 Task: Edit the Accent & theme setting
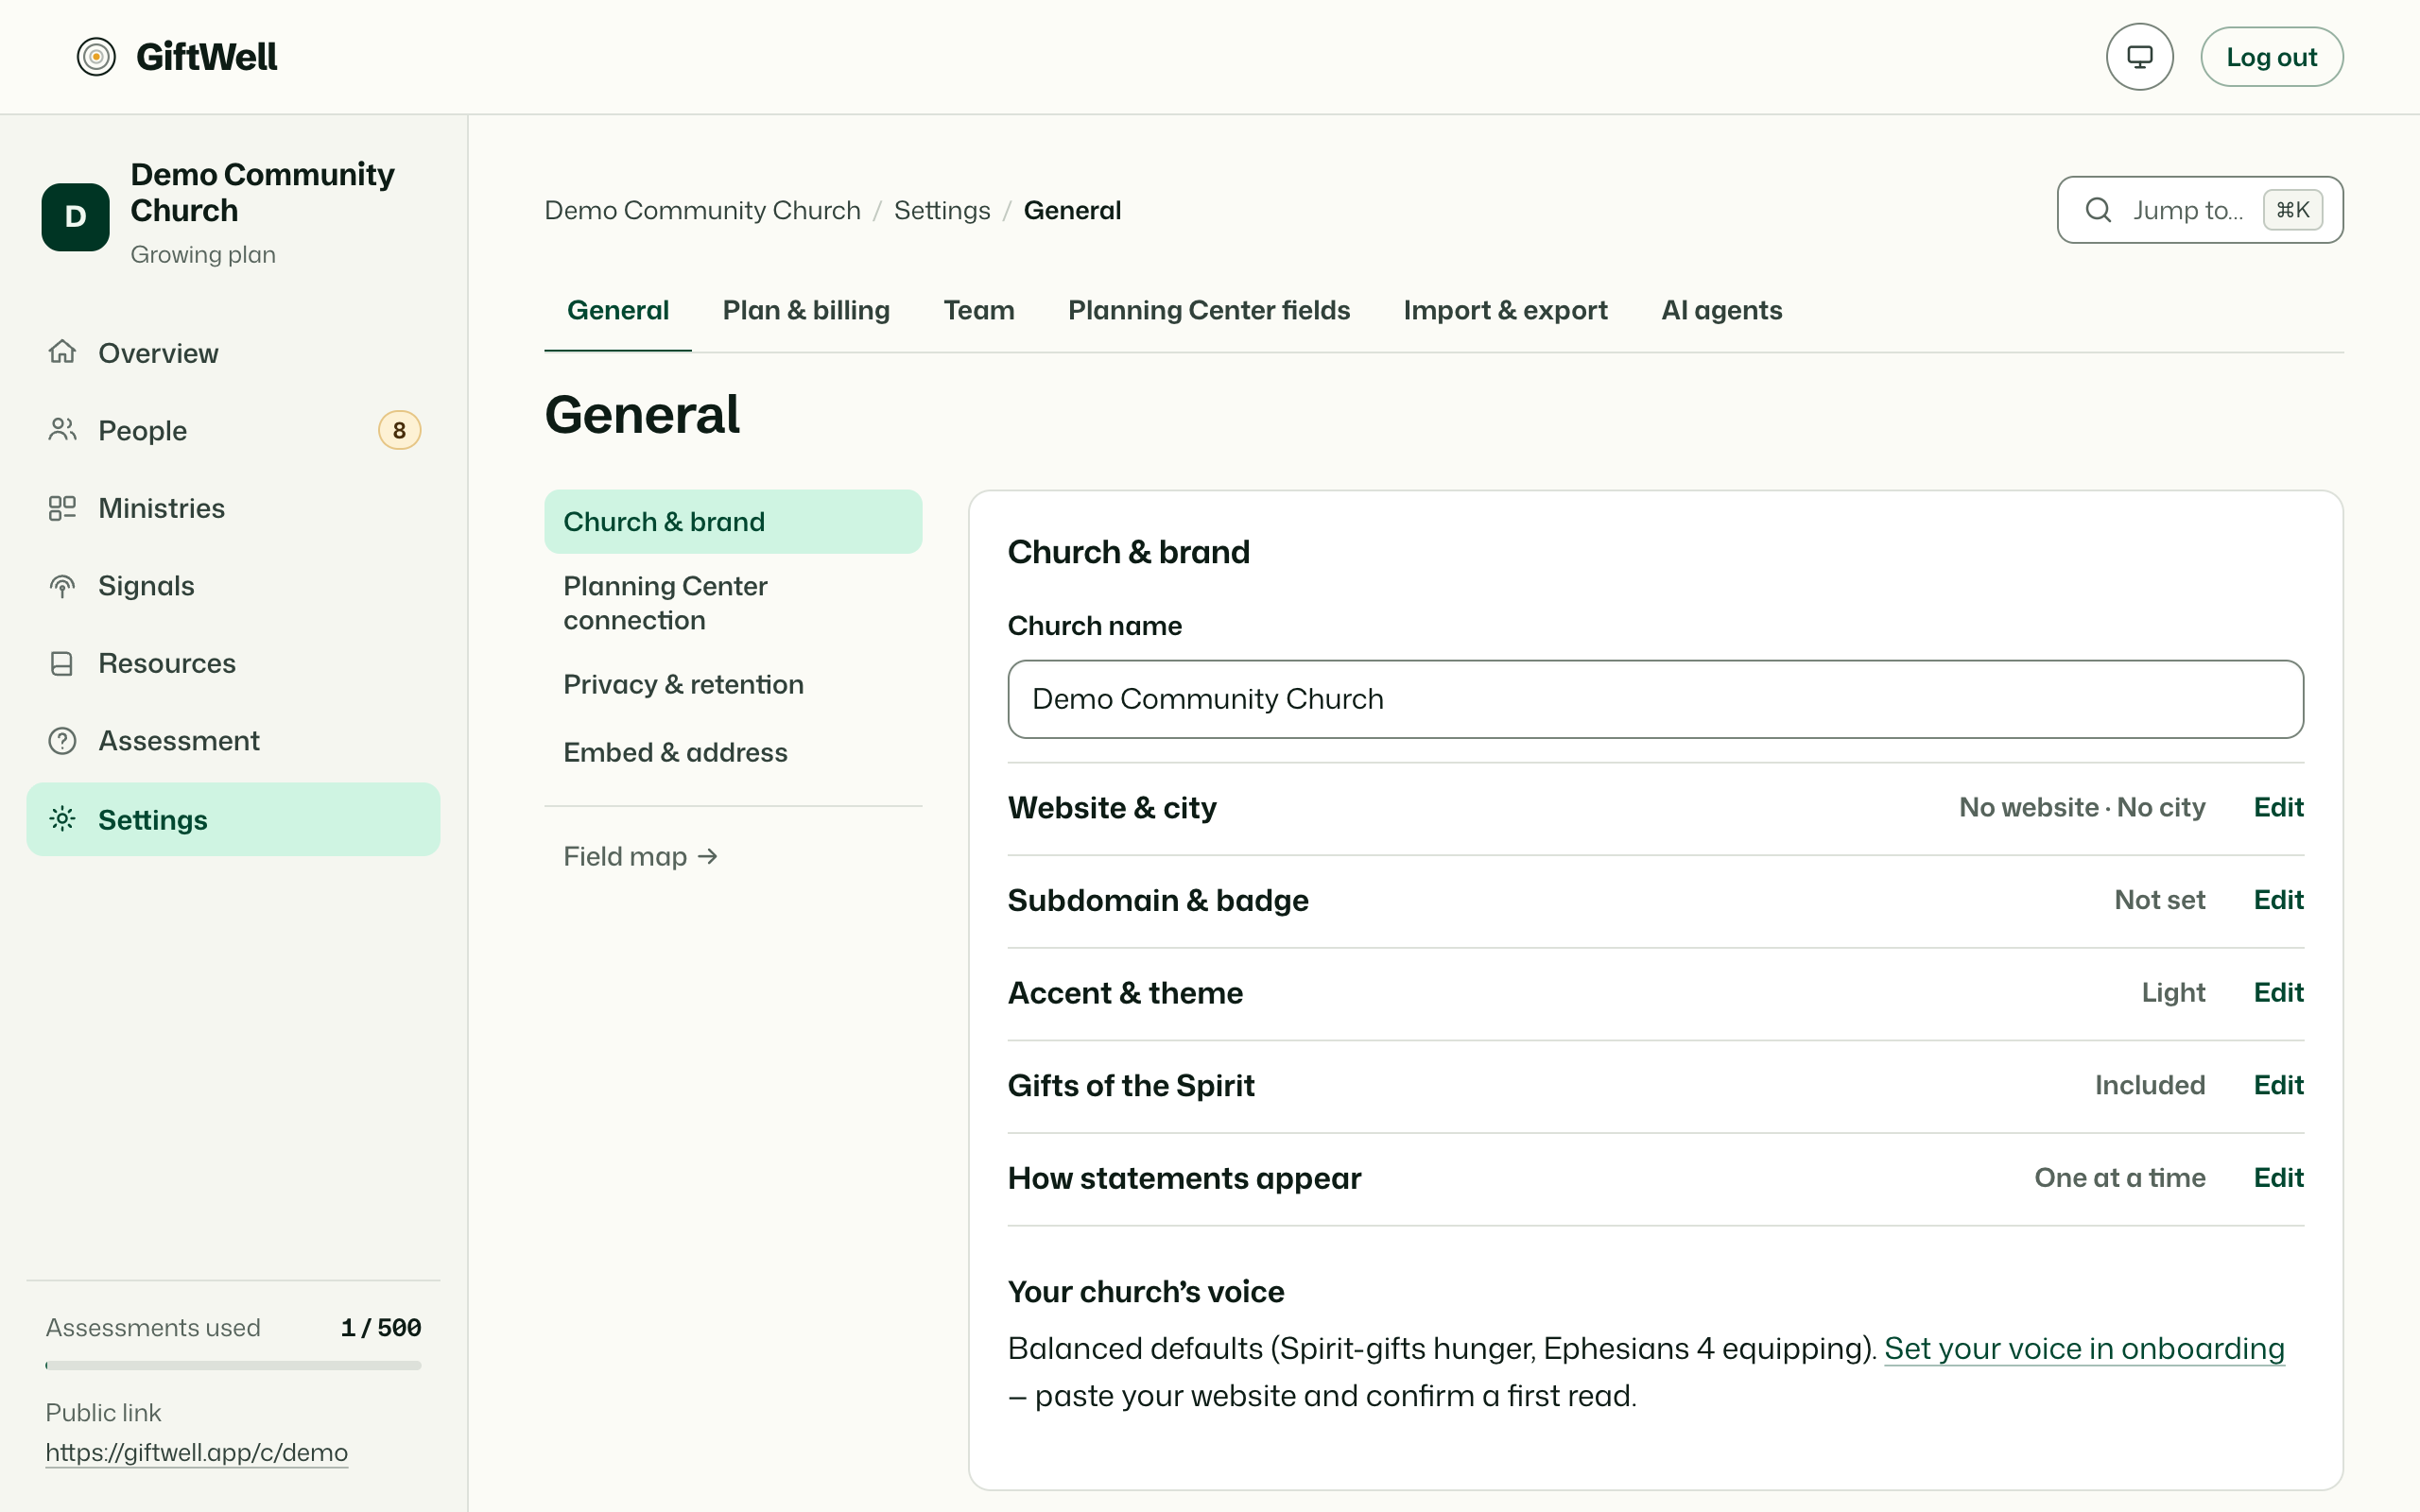pyautogui.click(x=2278, y=992)
